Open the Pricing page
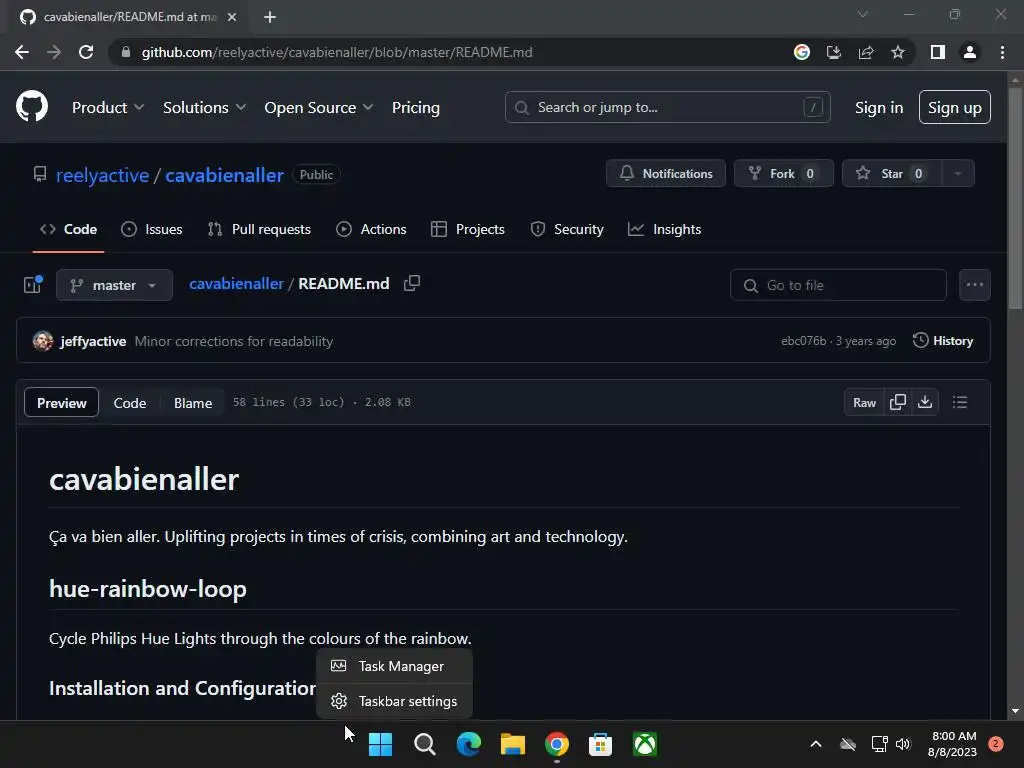 (415, 107)
